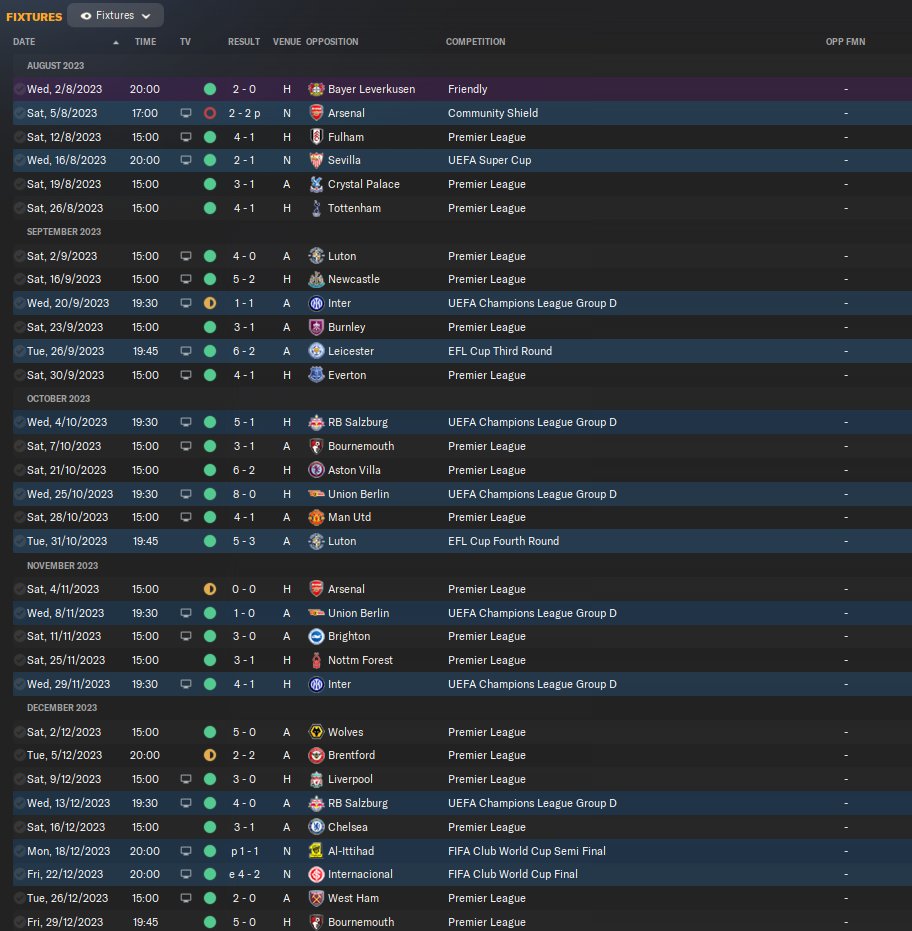Image resolution: width=912 pixels, height=931 pixels.
Task: Open the e 4 - 2 Internacional result
Action: click(244, 875)
